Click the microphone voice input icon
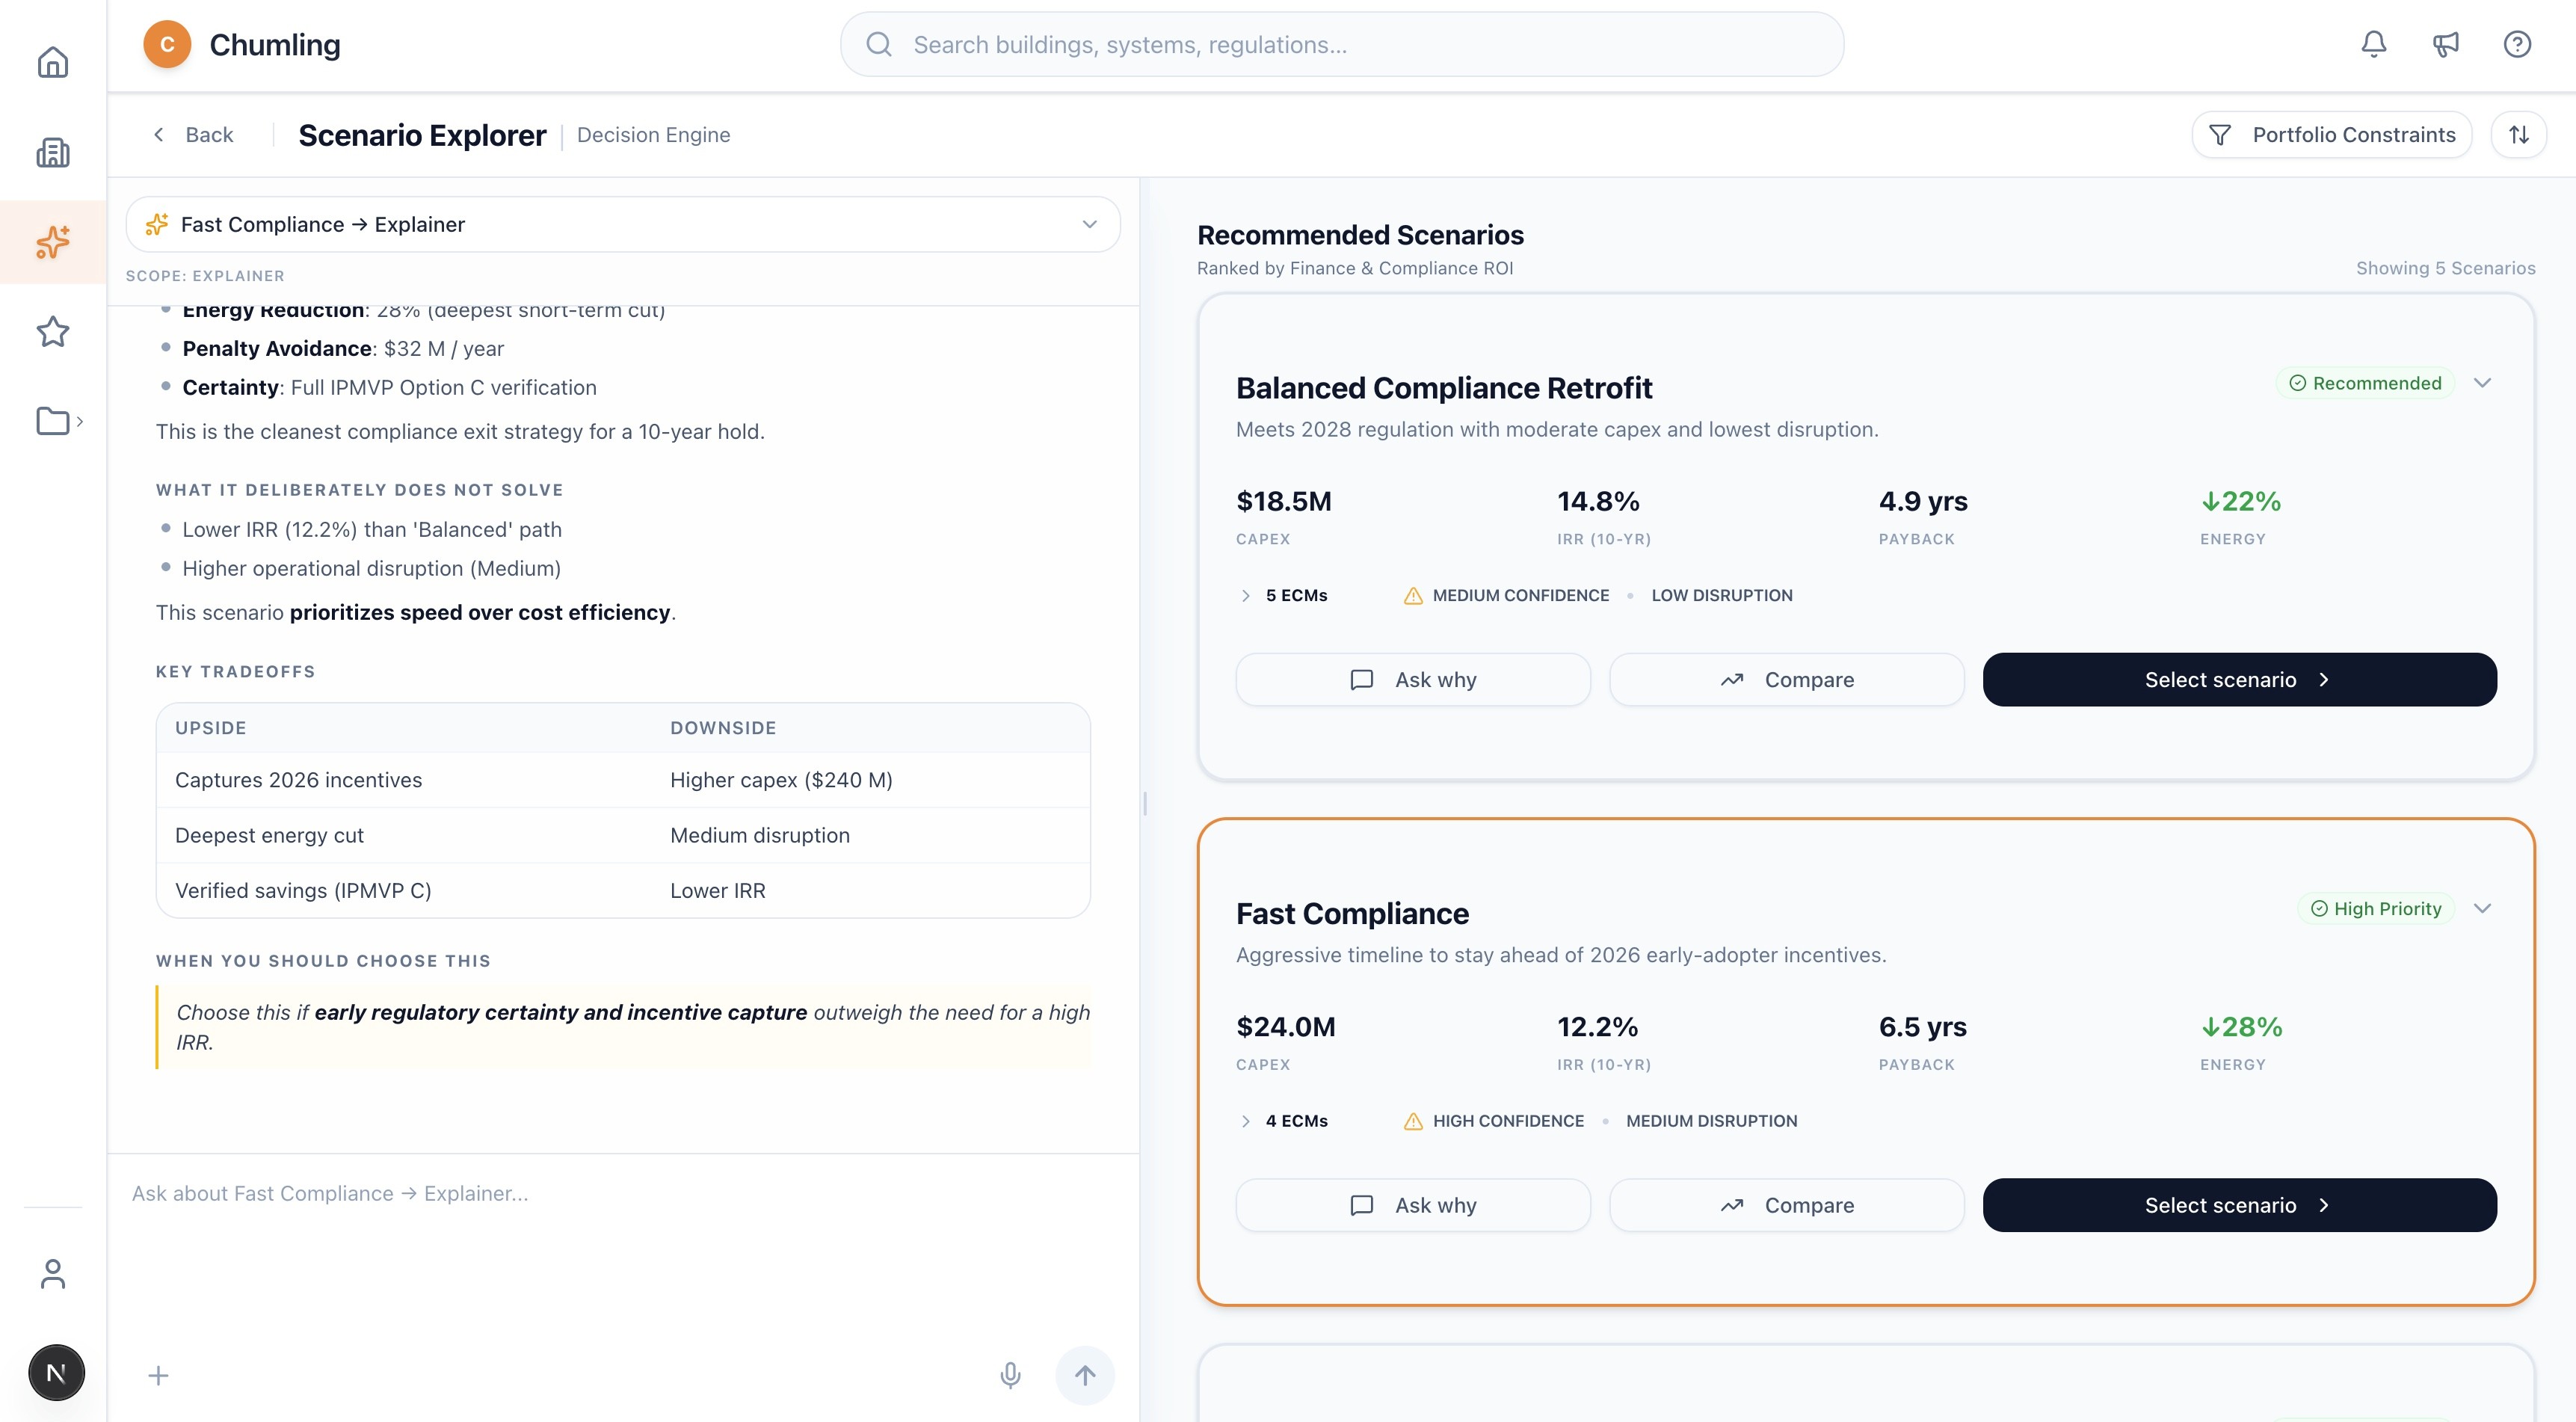Screen dimensions: 2576x1422 click(1010, 1375)
